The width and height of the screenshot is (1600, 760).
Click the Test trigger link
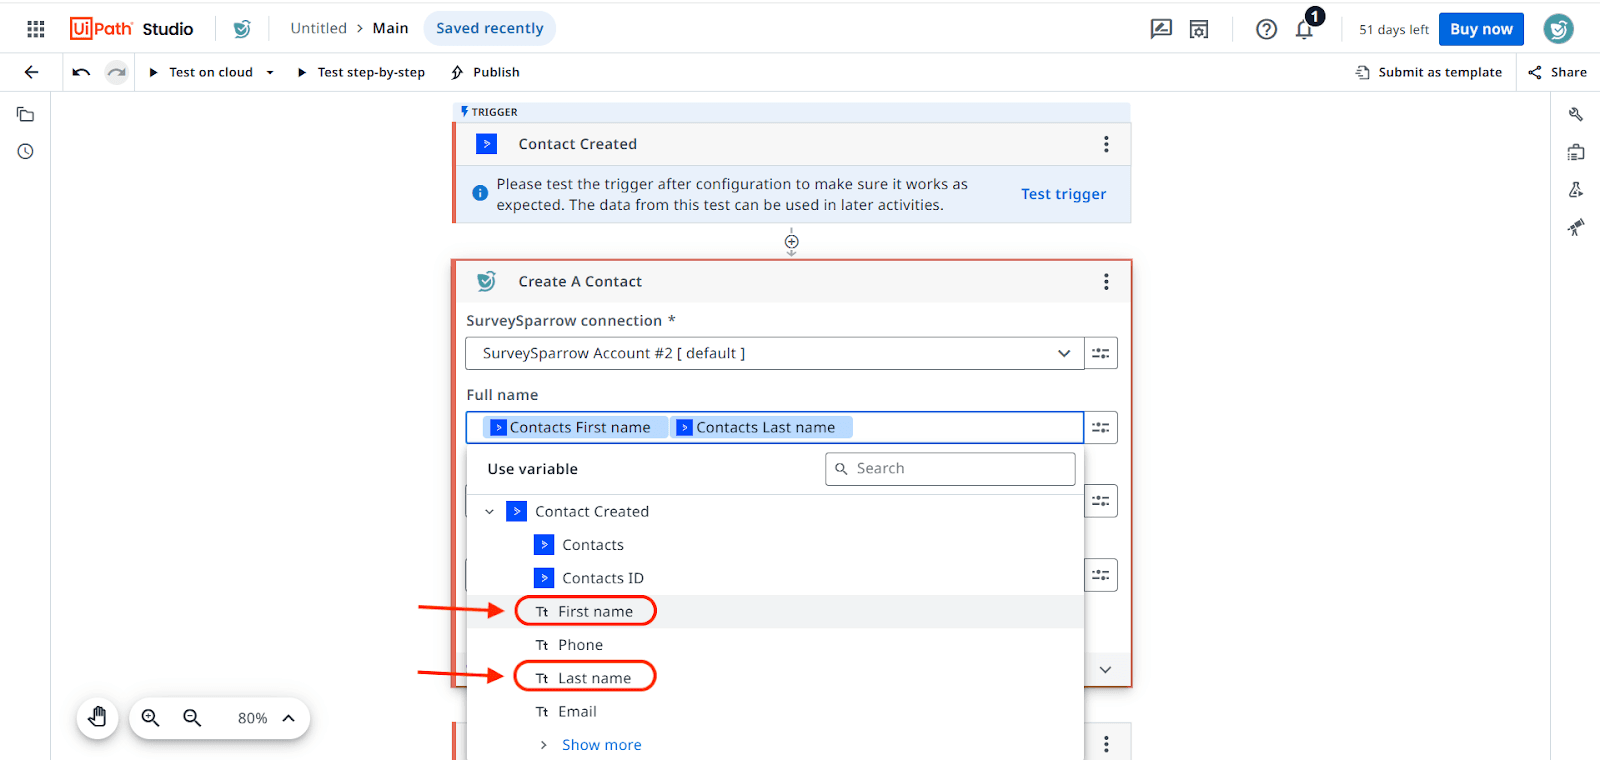click(1063, 194)
